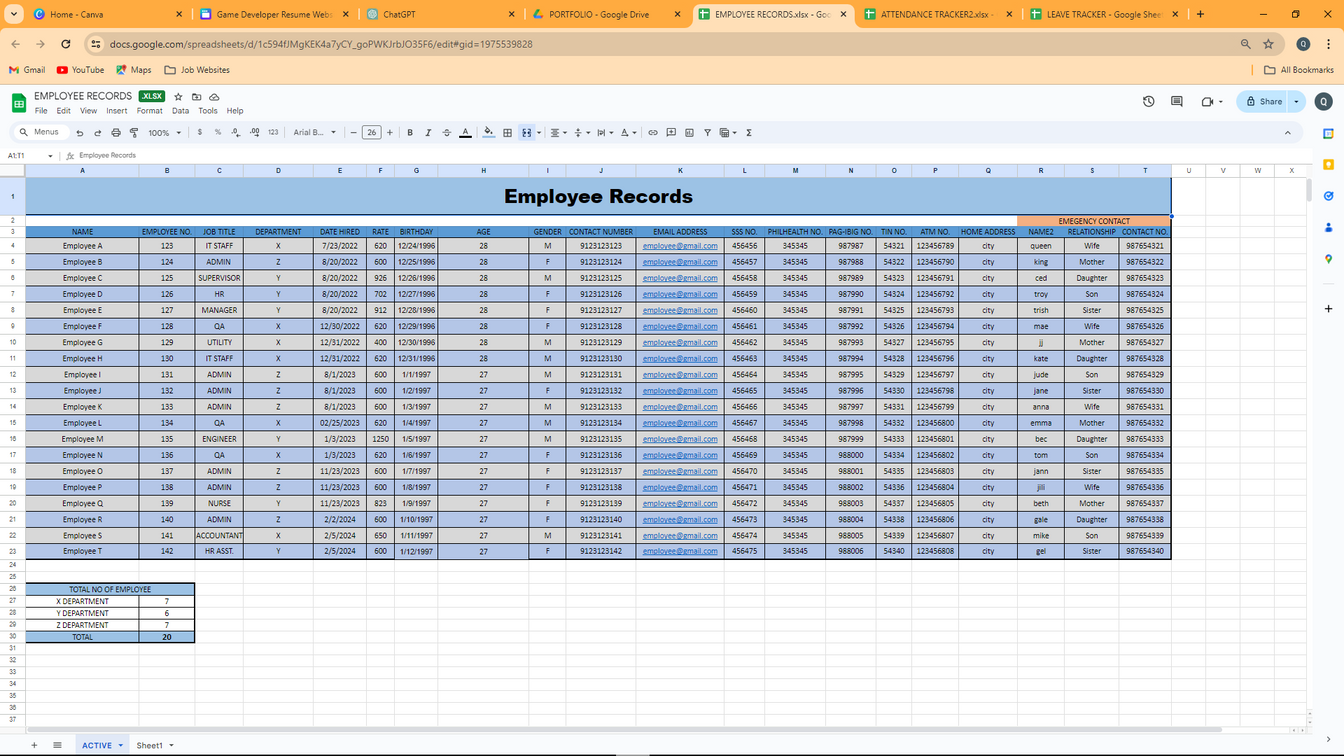1344x756 pixels.
Task: Open horizontal align dropdown
Action: click(558, 133)
